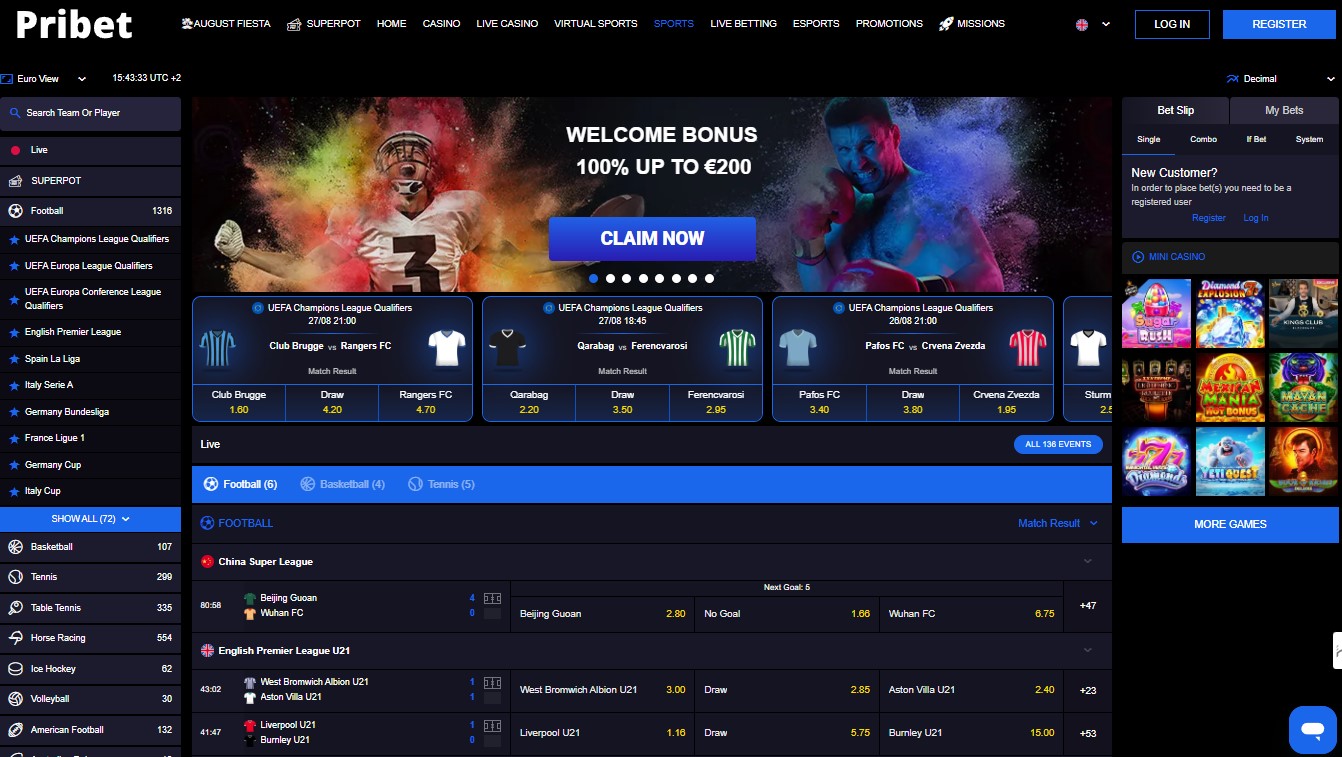Go to the third banner carousel dot

(627, 279)
